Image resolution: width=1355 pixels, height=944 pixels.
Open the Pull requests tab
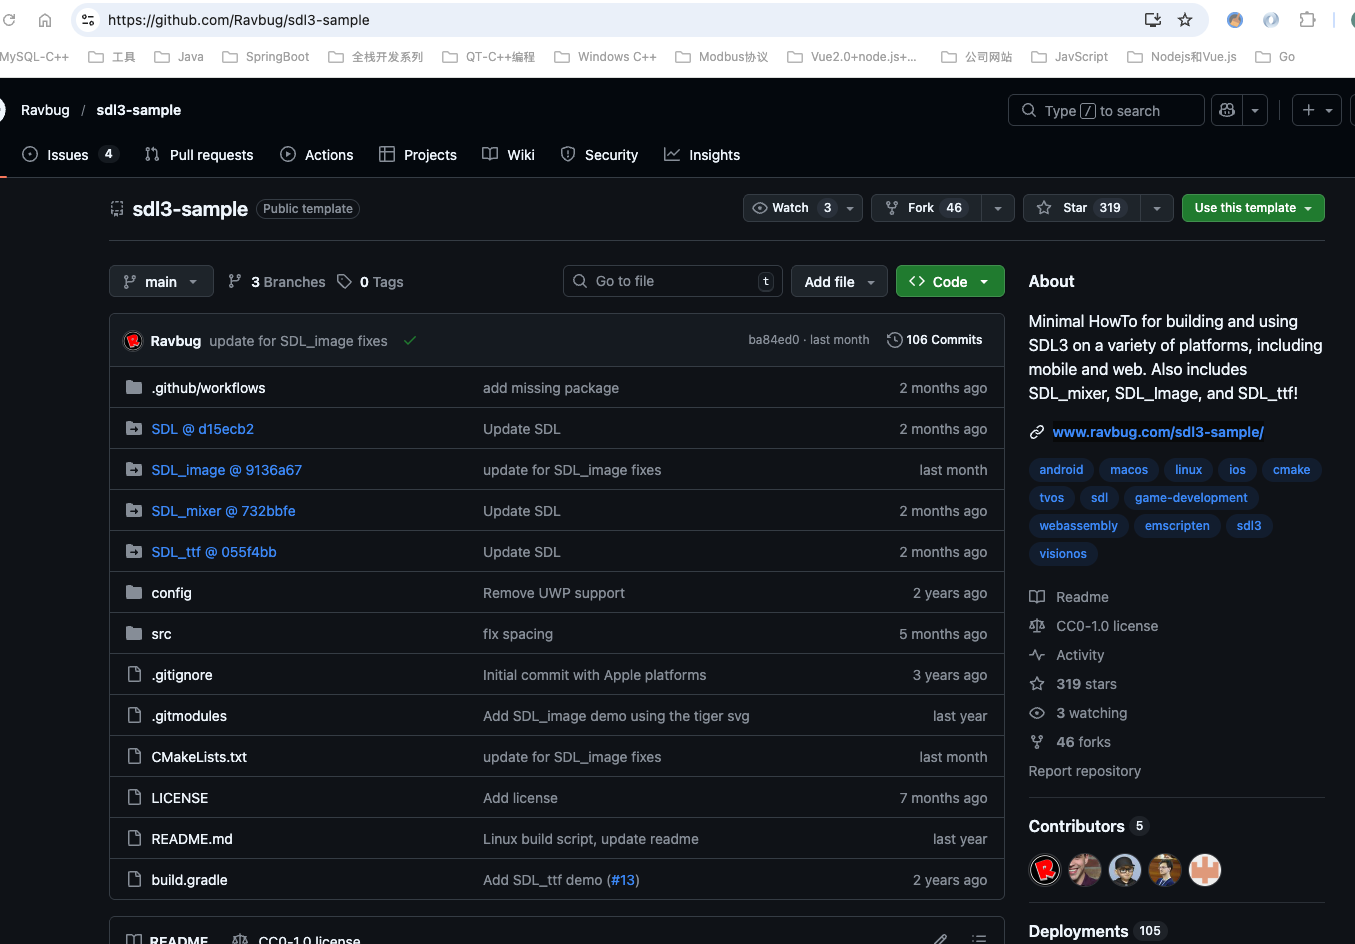click(199, 155)
